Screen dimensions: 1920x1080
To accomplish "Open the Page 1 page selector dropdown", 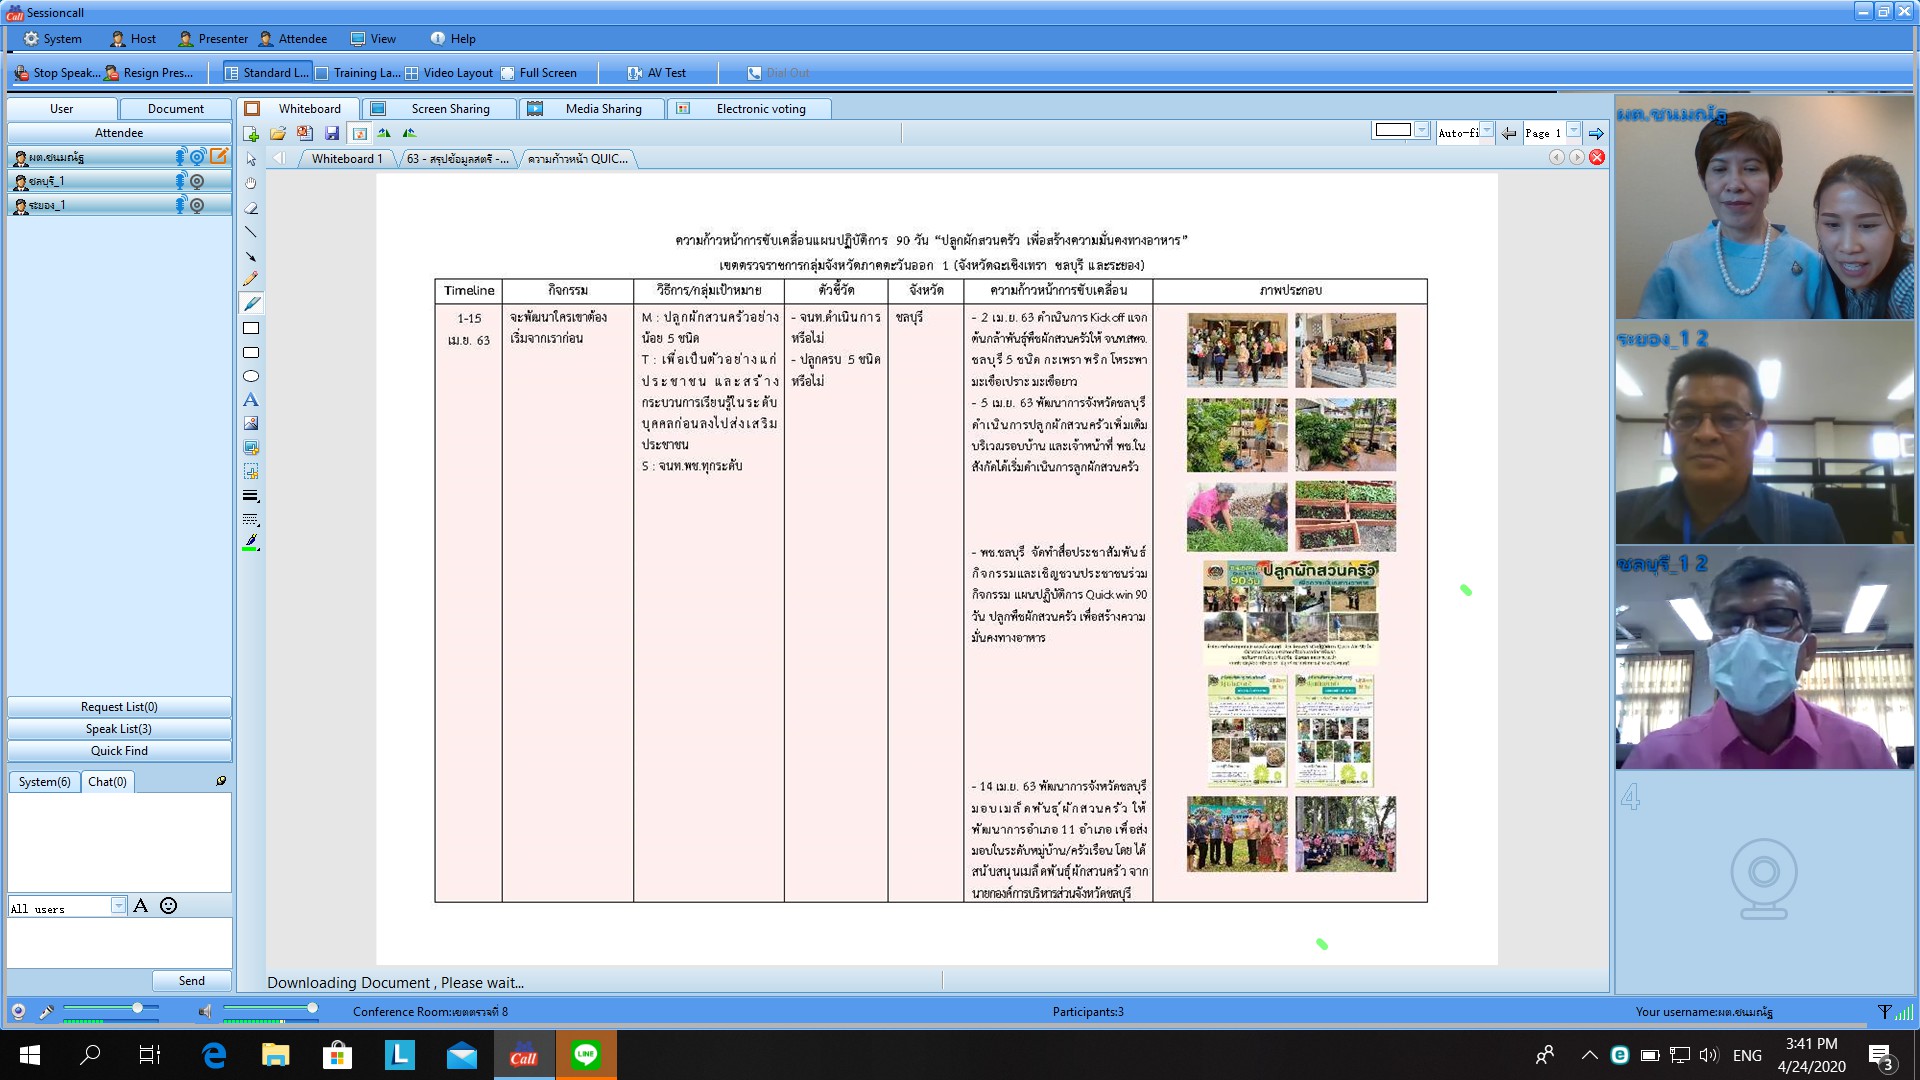I will tap(1575, 131).
